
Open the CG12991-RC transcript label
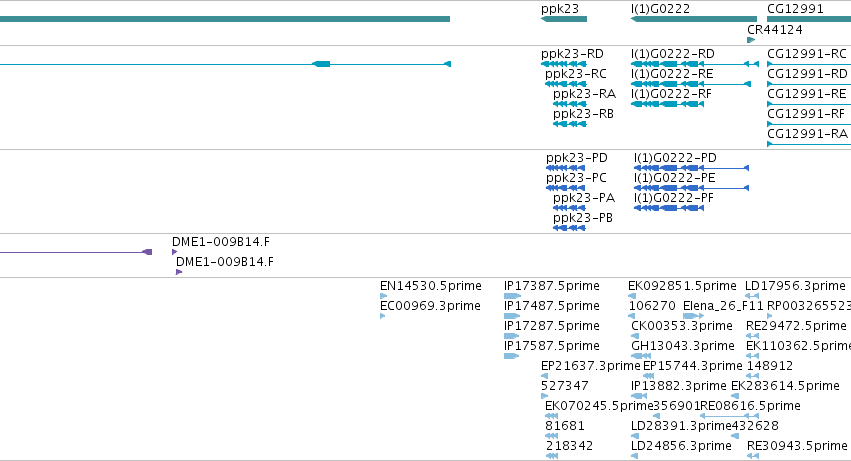pyautogui.click(x=806, y=54)
